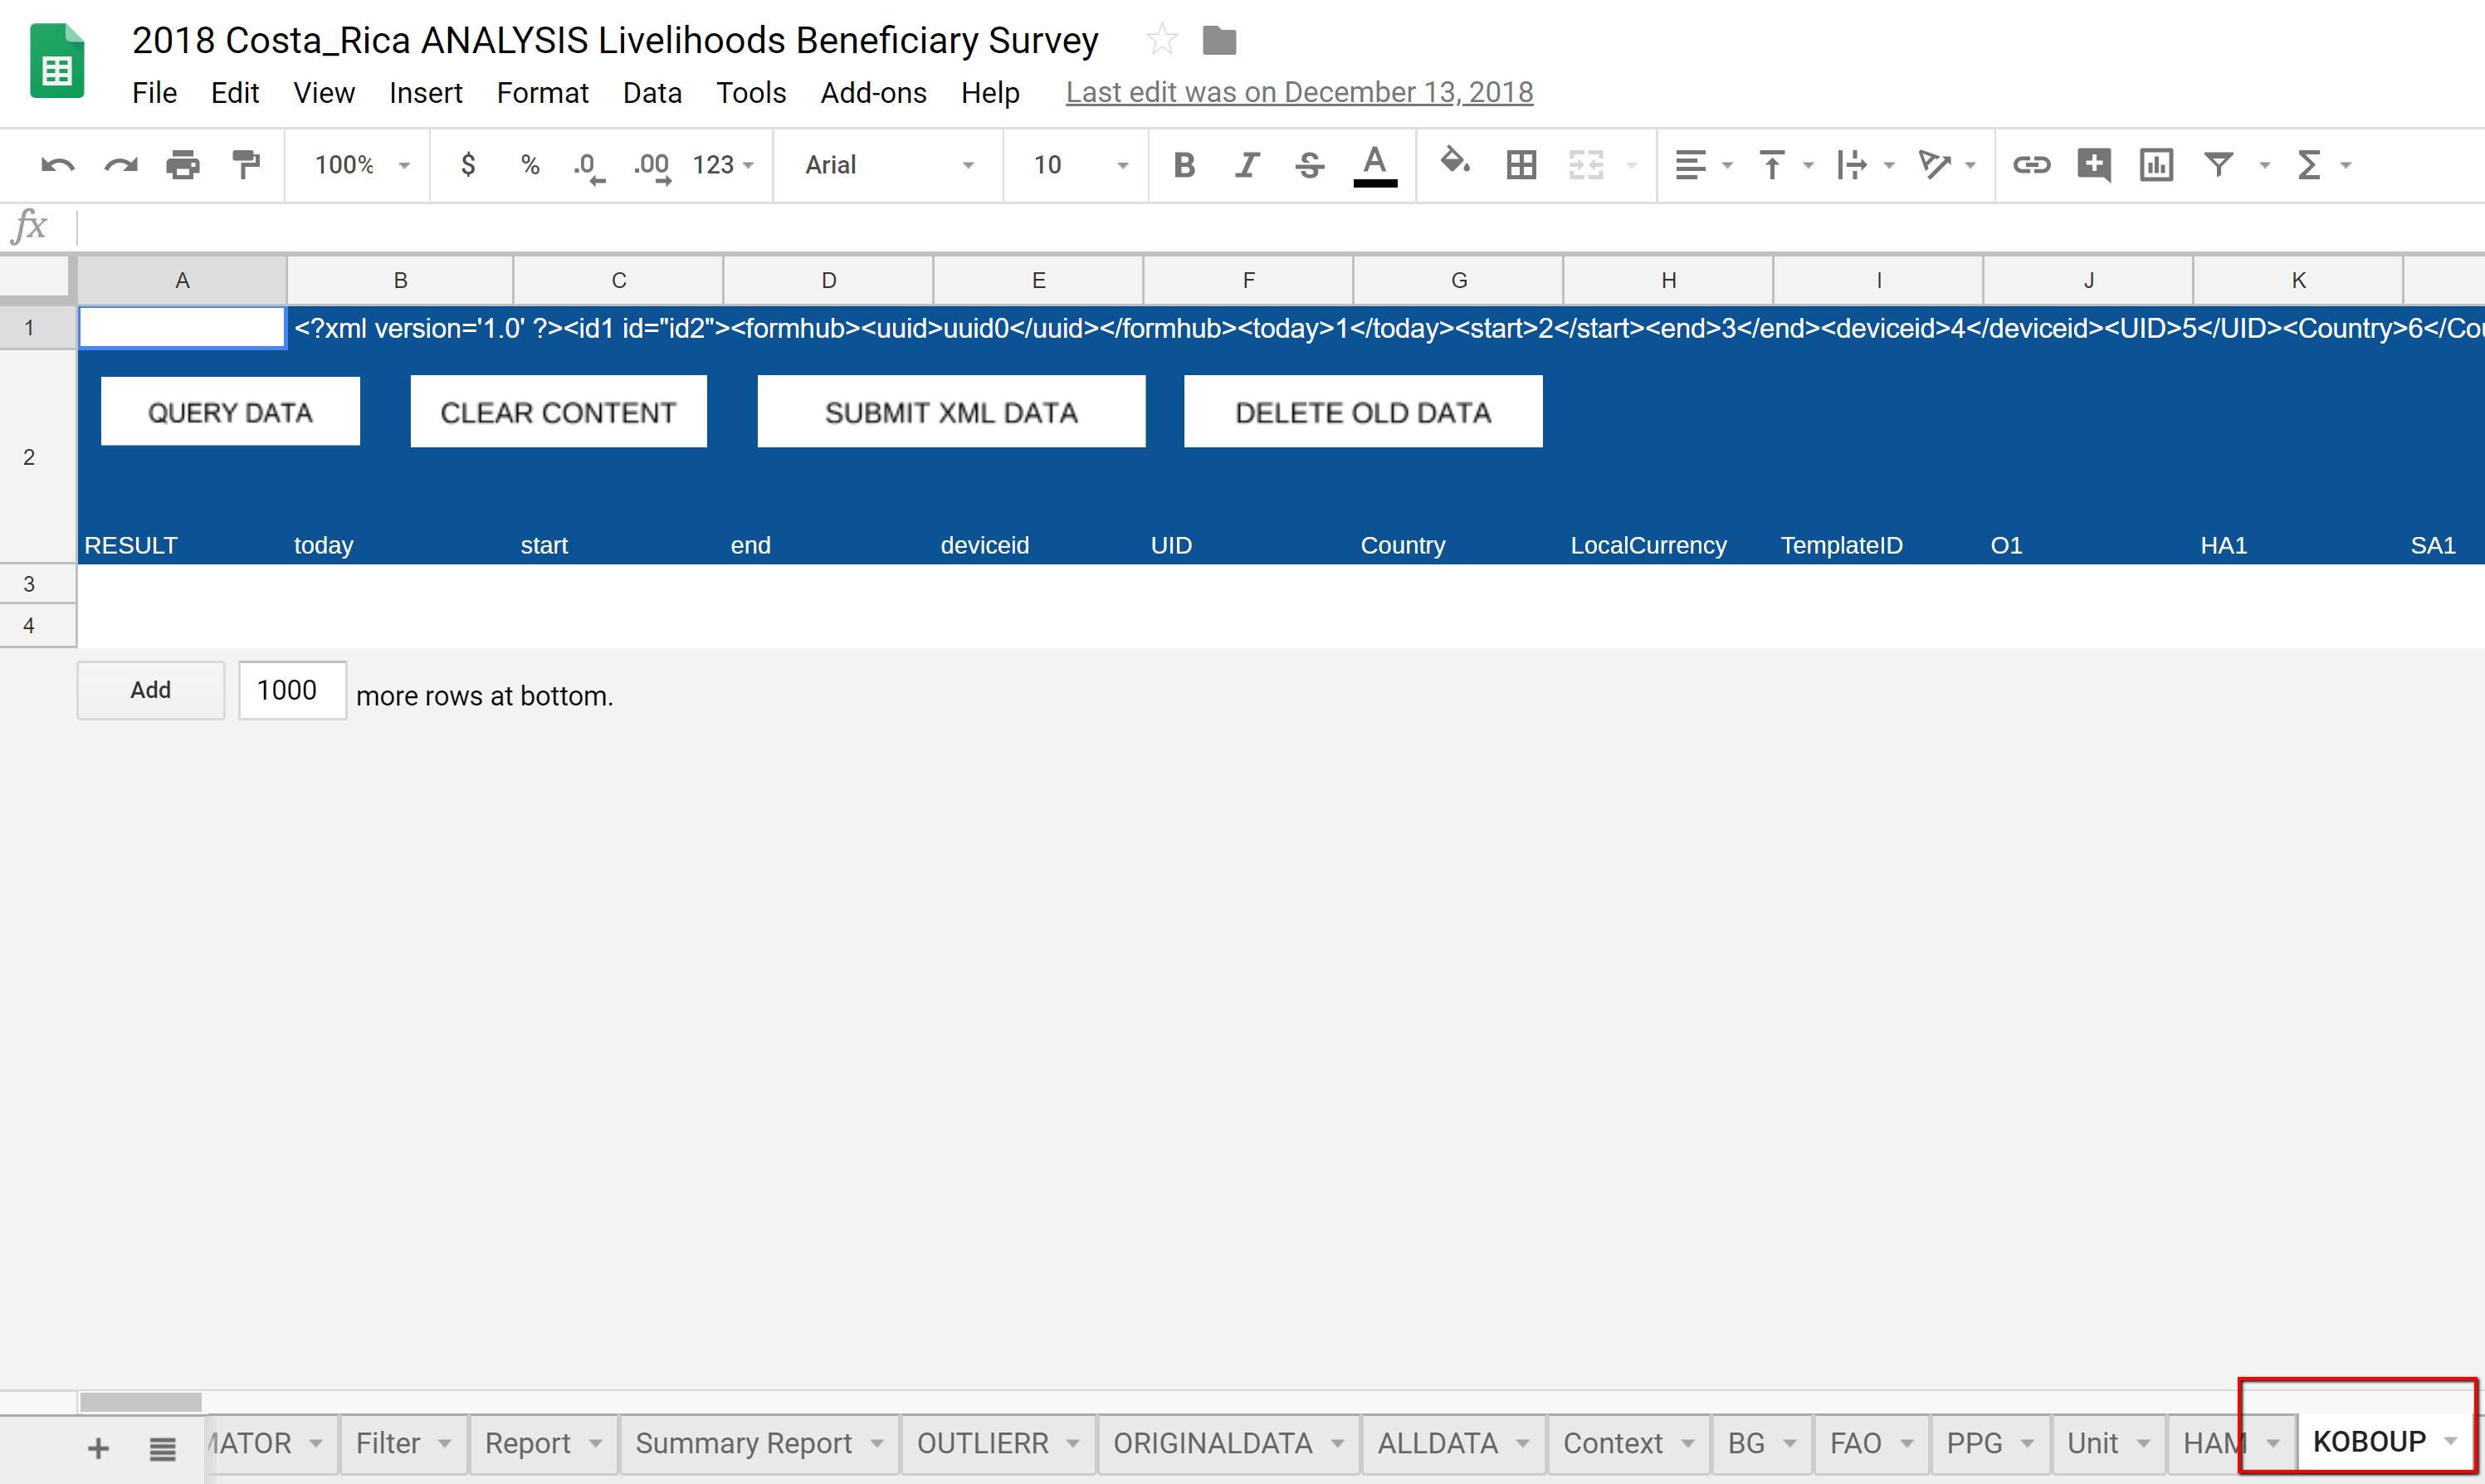This screenshot has width=2485, height=1484.
Task: Open the Add-ons menu
Action: (873, 93)
